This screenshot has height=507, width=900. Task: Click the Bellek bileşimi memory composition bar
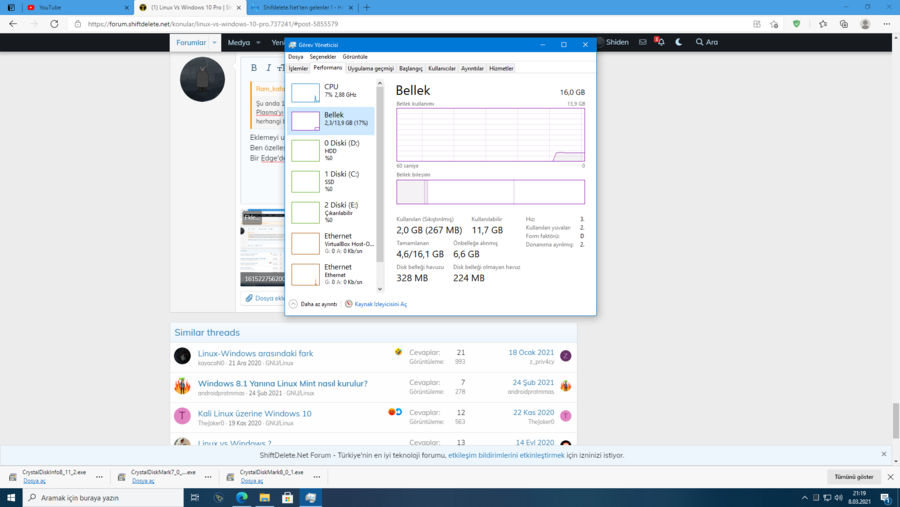point(491,192)
